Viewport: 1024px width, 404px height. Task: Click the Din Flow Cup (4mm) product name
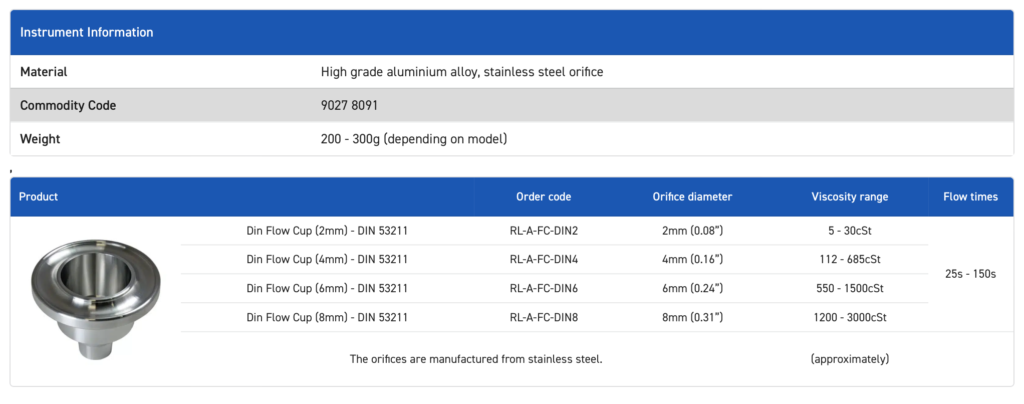327,259
